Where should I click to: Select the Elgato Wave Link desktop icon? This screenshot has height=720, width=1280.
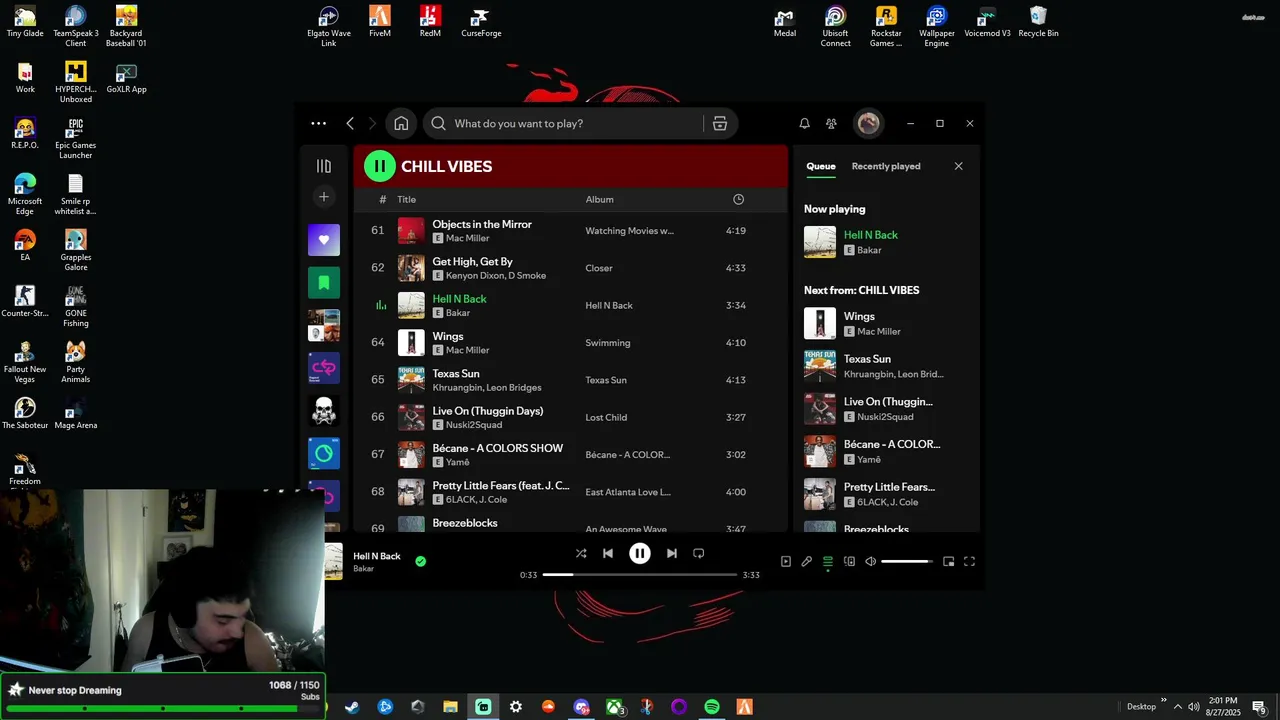pyautogui.click(x=329, y=27)
